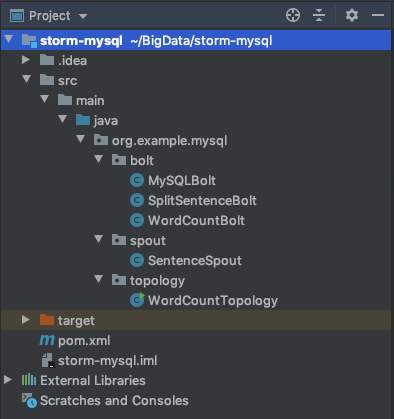Select the bolt package name
Image resolution: width=394 pixels, height=419 pixels.
click(142, 161)
